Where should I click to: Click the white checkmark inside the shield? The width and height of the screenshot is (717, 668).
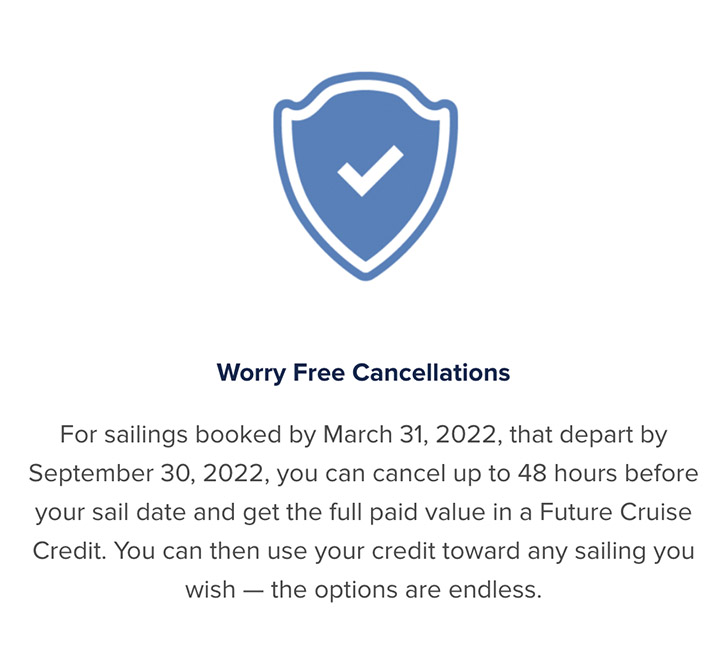coord(370,171)
